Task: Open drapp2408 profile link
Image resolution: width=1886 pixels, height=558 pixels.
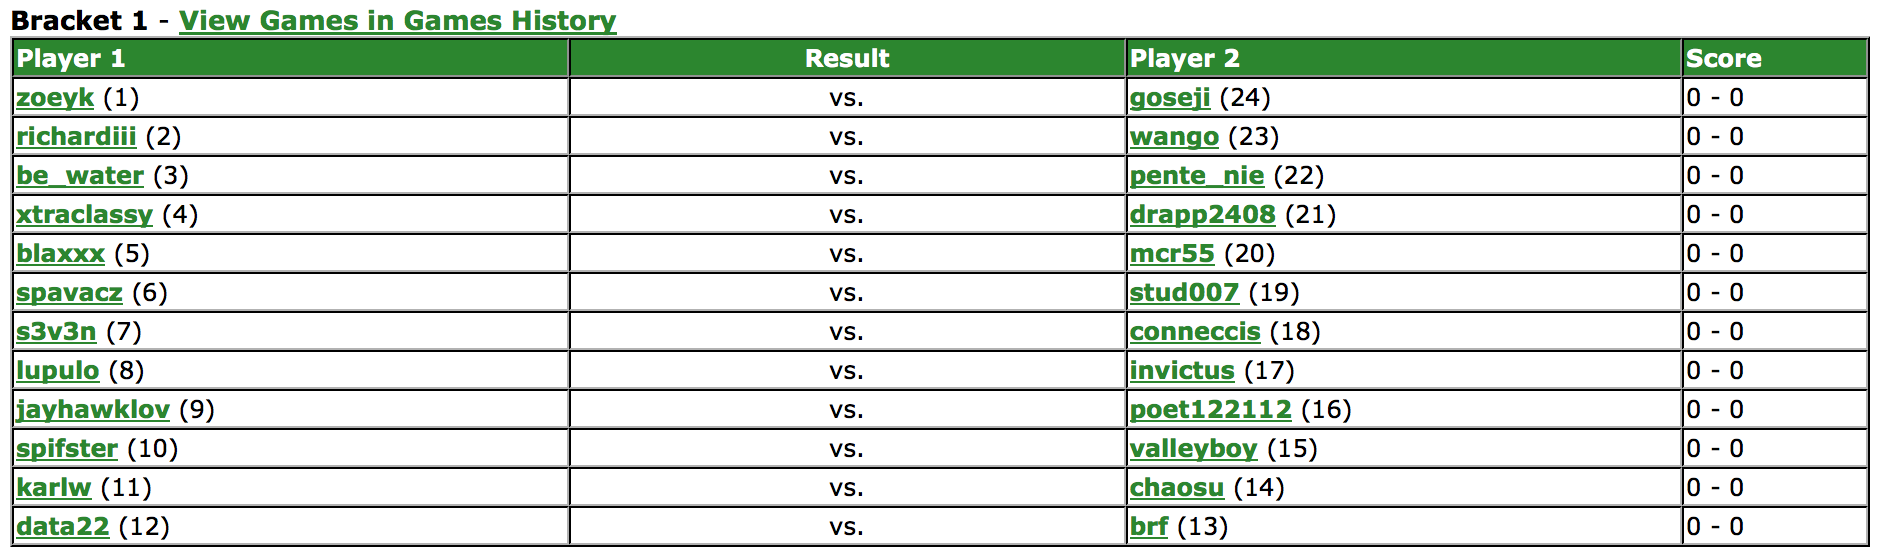Action: coord(1203,215)
